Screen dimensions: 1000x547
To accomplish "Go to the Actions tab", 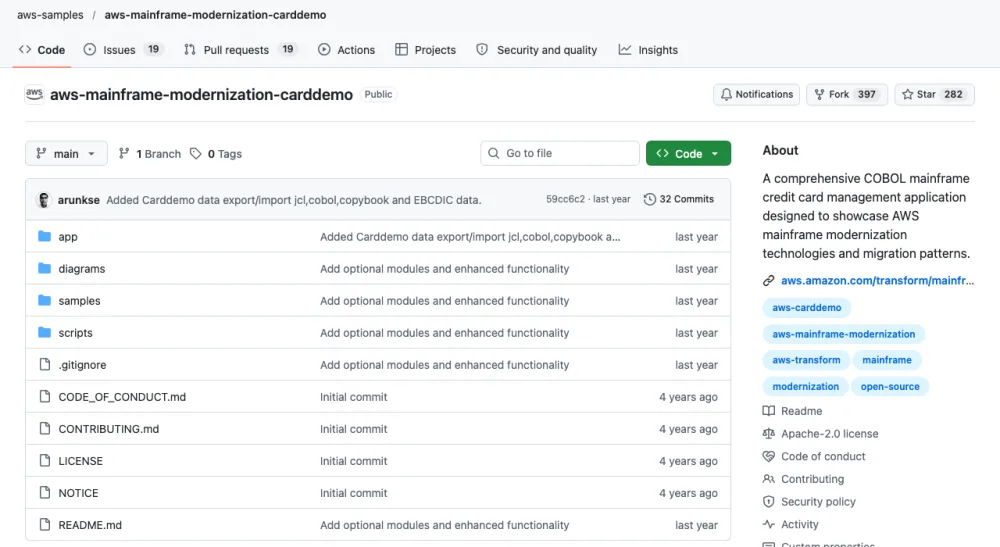I will [x=346, y=50].
